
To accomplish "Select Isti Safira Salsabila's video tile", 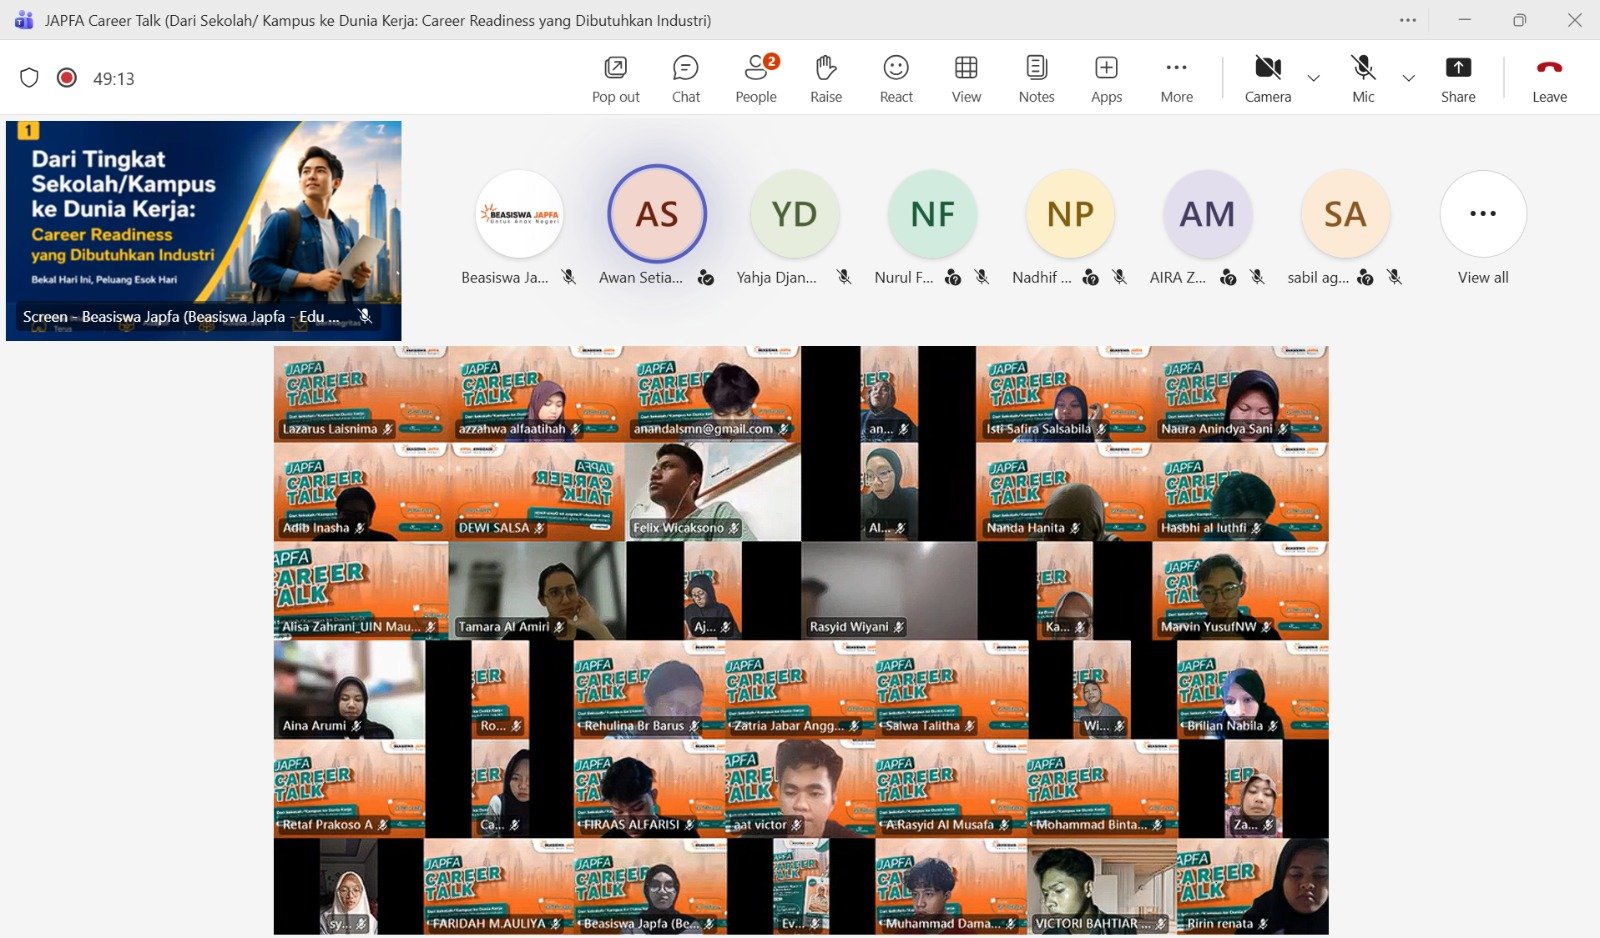I will tap(1065, 394).
